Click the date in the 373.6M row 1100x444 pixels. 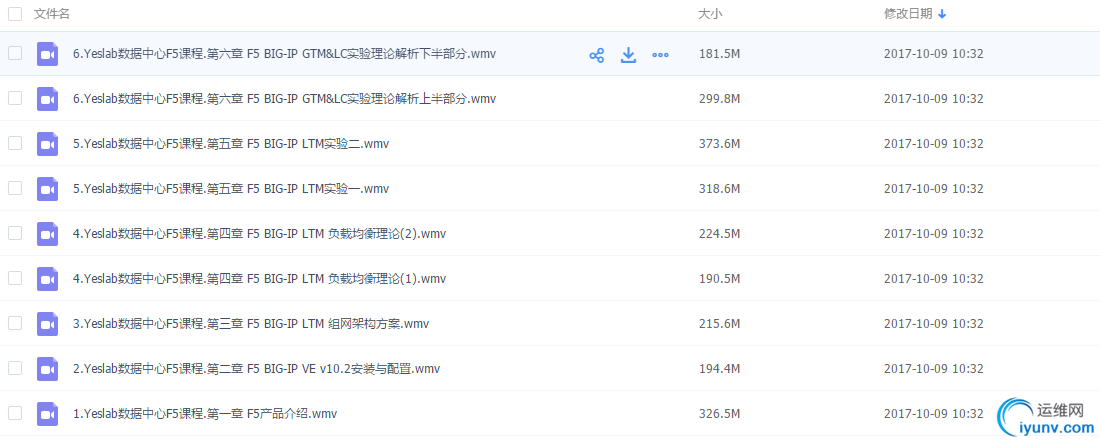coord(934,144)
